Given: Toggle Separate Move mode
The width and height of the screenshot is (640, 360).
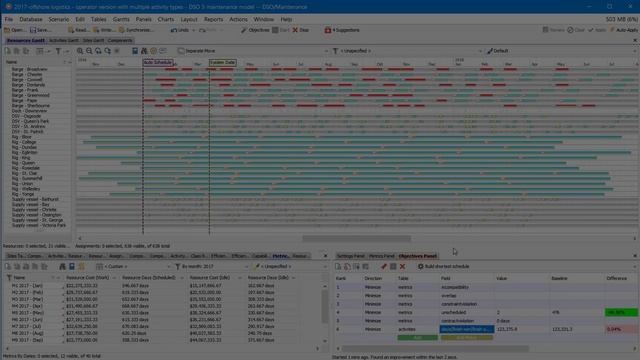Looking at the screenshot, I should [197, 51].
